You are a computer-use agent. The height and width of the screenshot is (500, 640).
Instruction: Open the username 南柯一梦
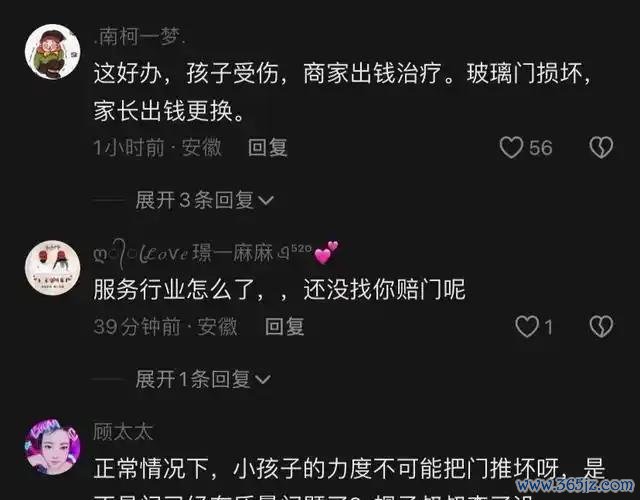coord(140,37)
